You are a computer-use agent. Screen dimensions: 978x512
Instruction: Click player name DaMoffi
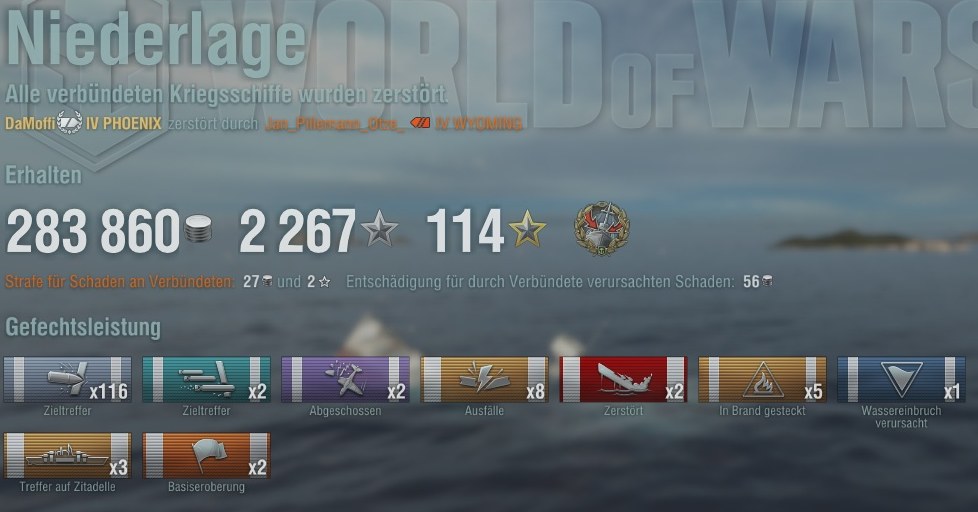[30, 123]
